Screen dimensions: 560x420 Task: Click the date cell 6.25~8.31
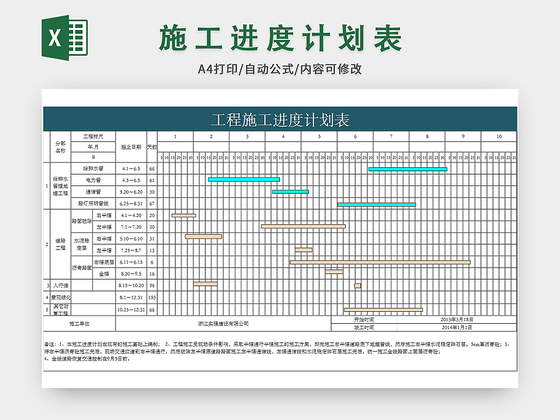131,204
